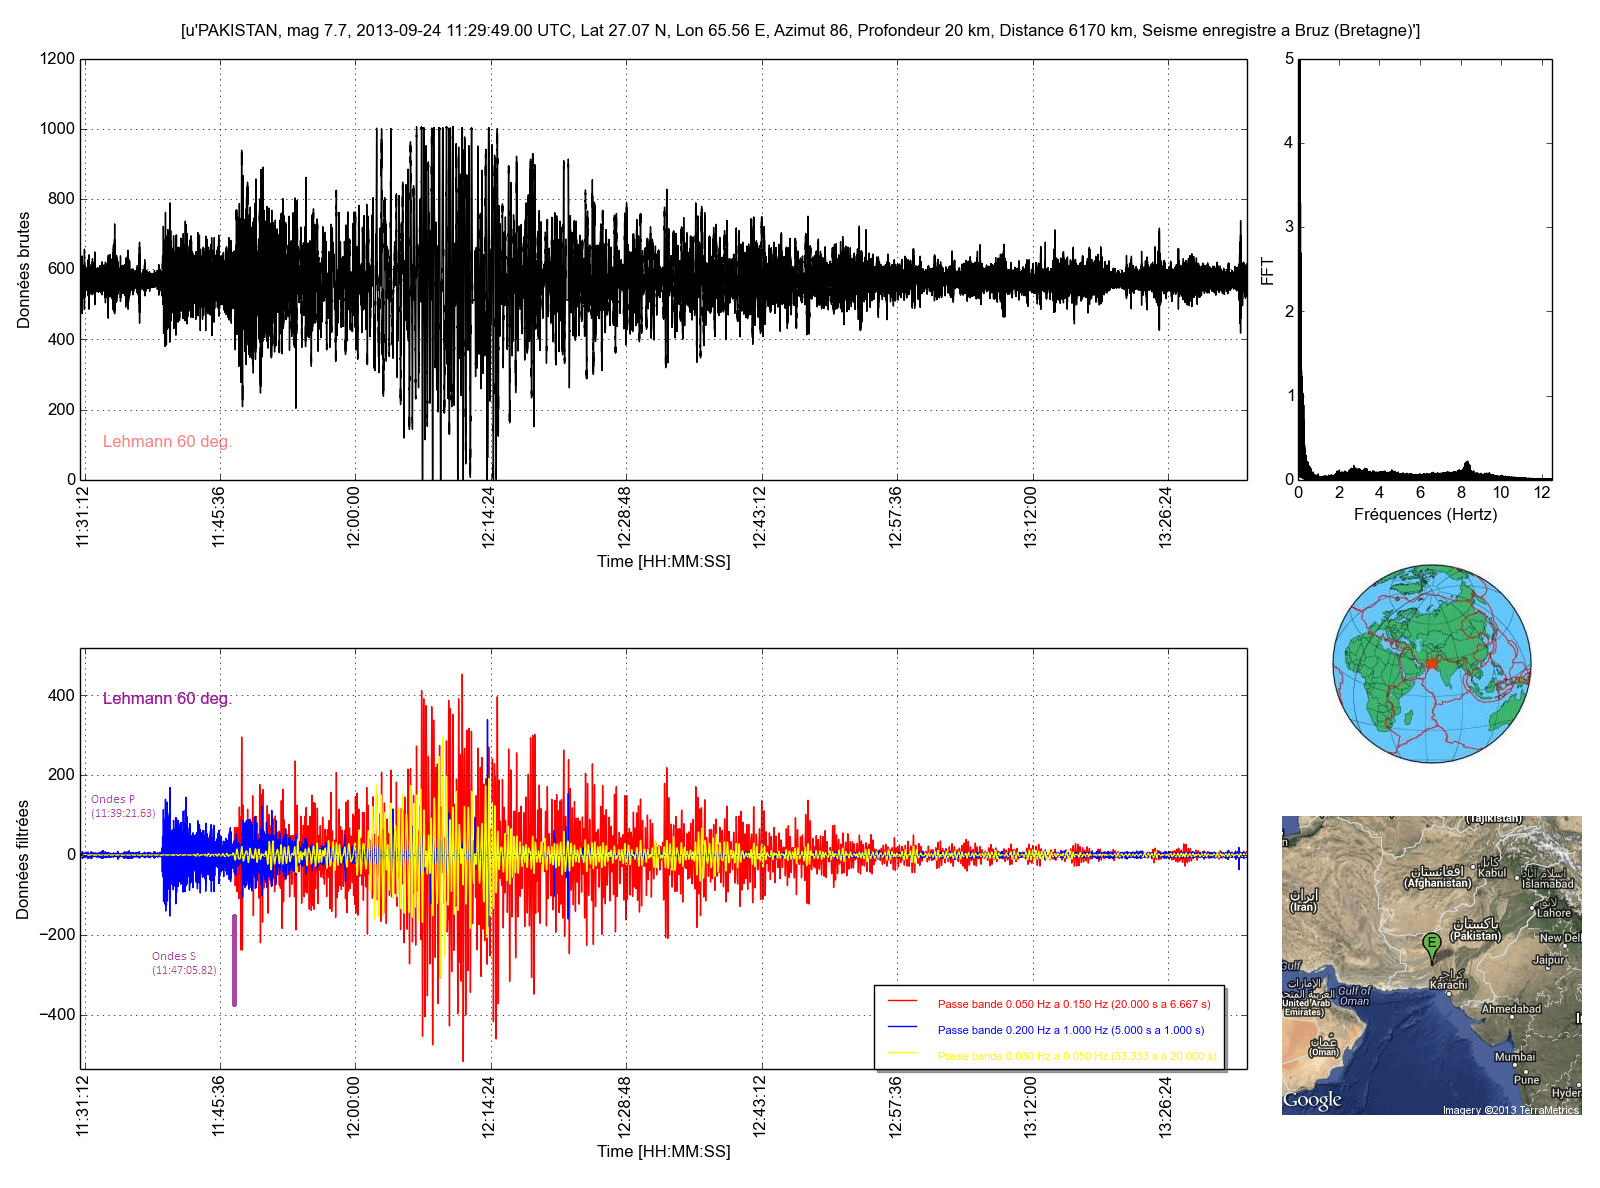1600x1188 pixels.
Task: Click the 'Données brutes' y-axis label
Action: click(24, 270)
